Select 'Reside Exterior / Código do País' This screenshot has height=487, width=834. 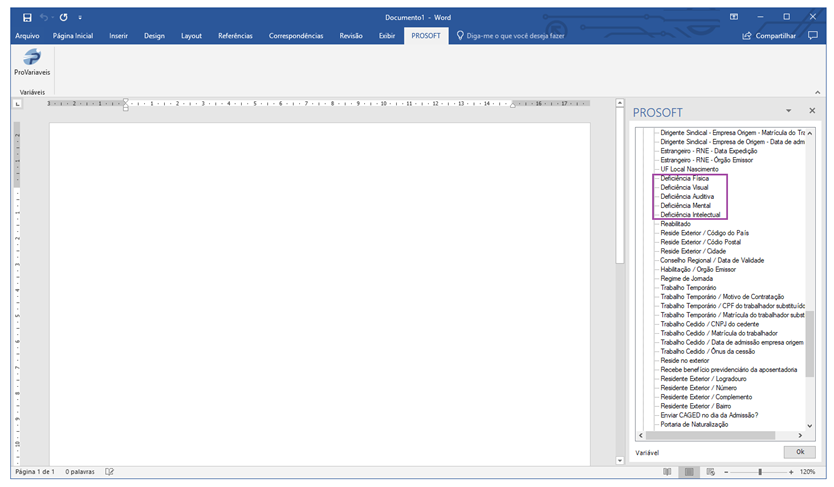point(705,233)
